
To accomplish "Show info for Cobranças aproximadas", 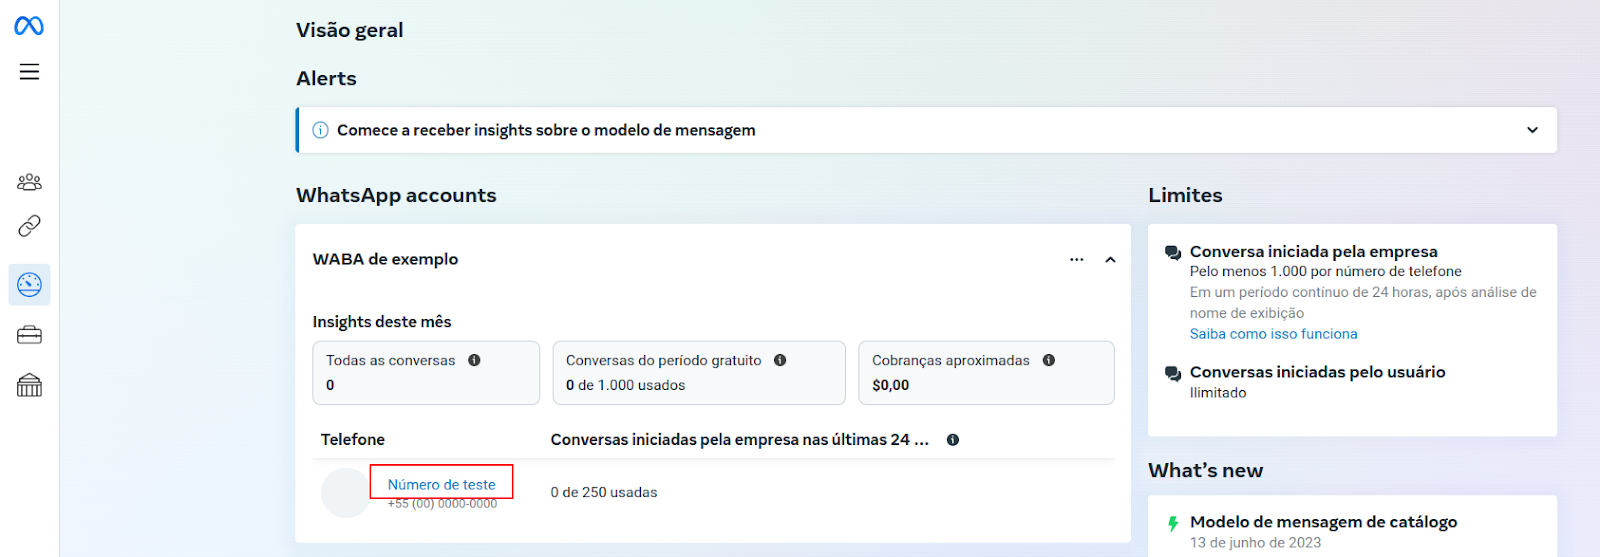I will tap(1049, 360).
